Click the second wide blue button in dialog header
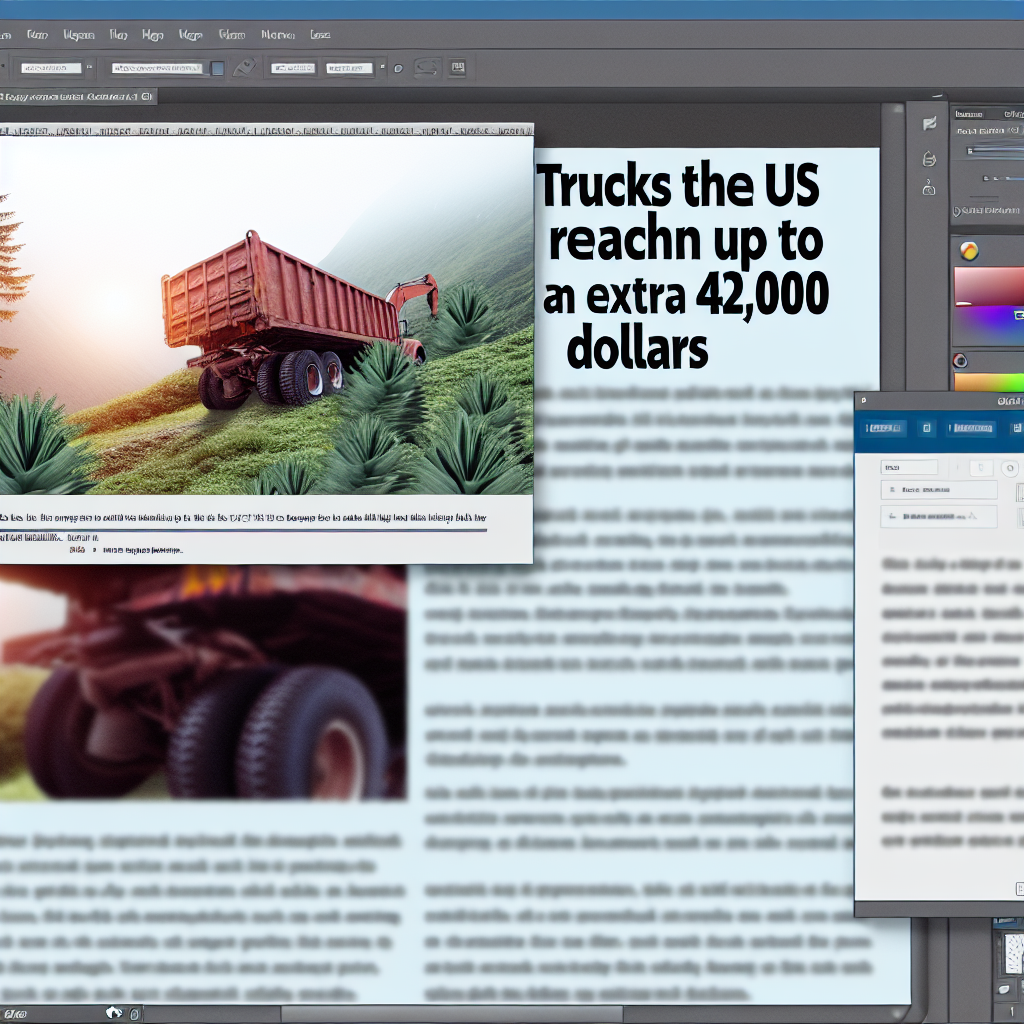 [x=971, y=428]
